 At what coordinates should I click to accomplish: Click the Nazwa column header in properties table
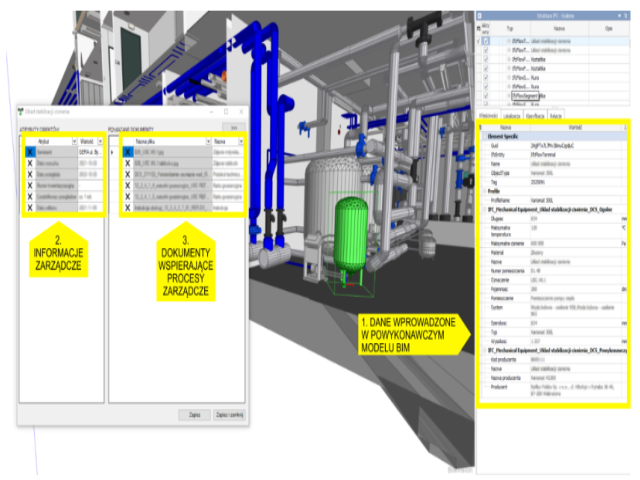click(505, 128)
